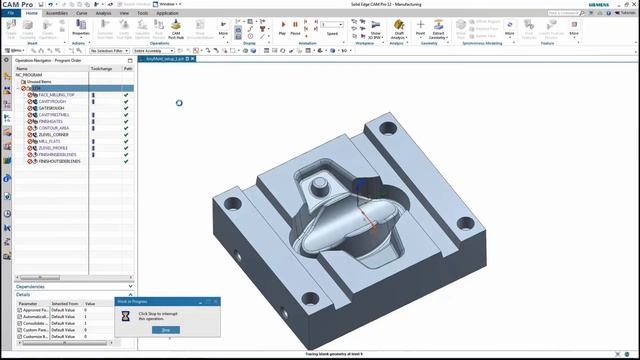Toggle the Customize B... parameter checkbox
The height and width of the screenshot is (360, 640).
point(20,336)
